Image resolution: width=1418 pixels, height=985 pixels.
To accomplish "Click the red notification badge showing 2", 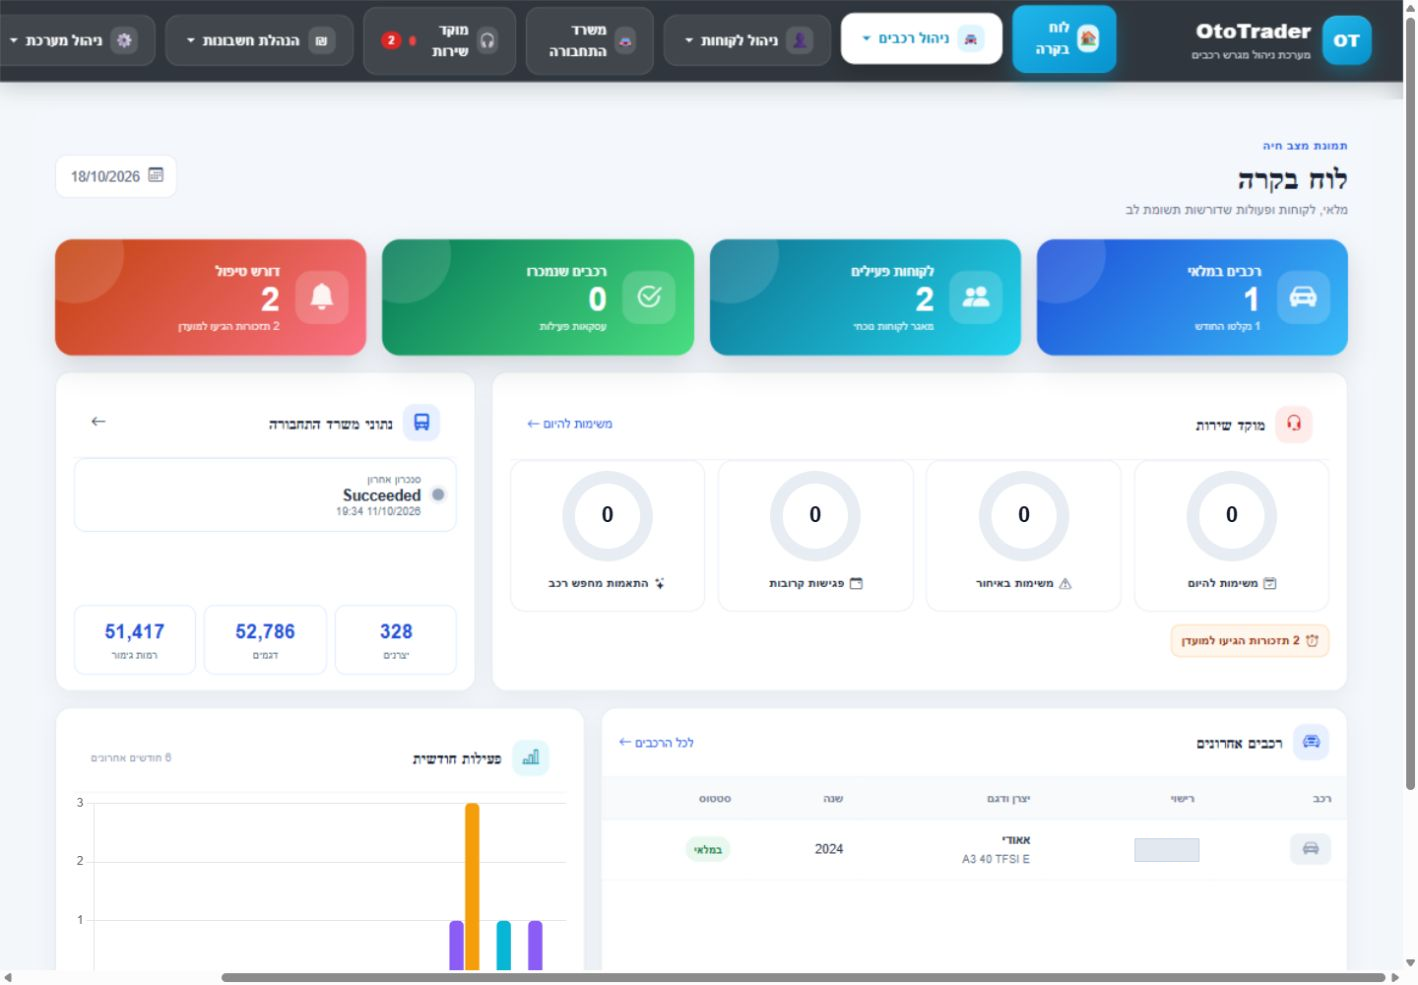I will tap(391, 40).
